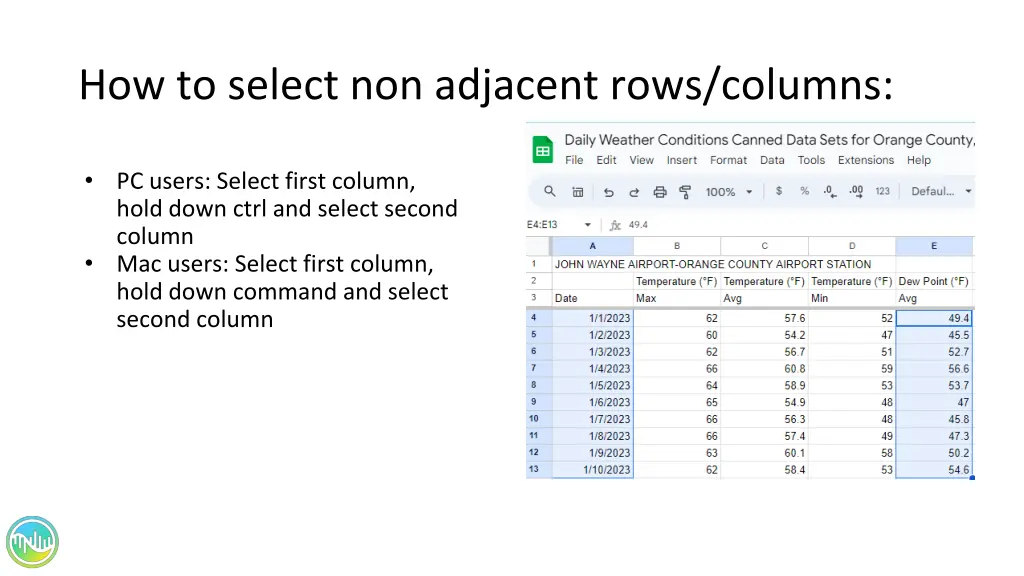
Task: Click date cell 1/10/2023
Action: click(x=592, y=470)
